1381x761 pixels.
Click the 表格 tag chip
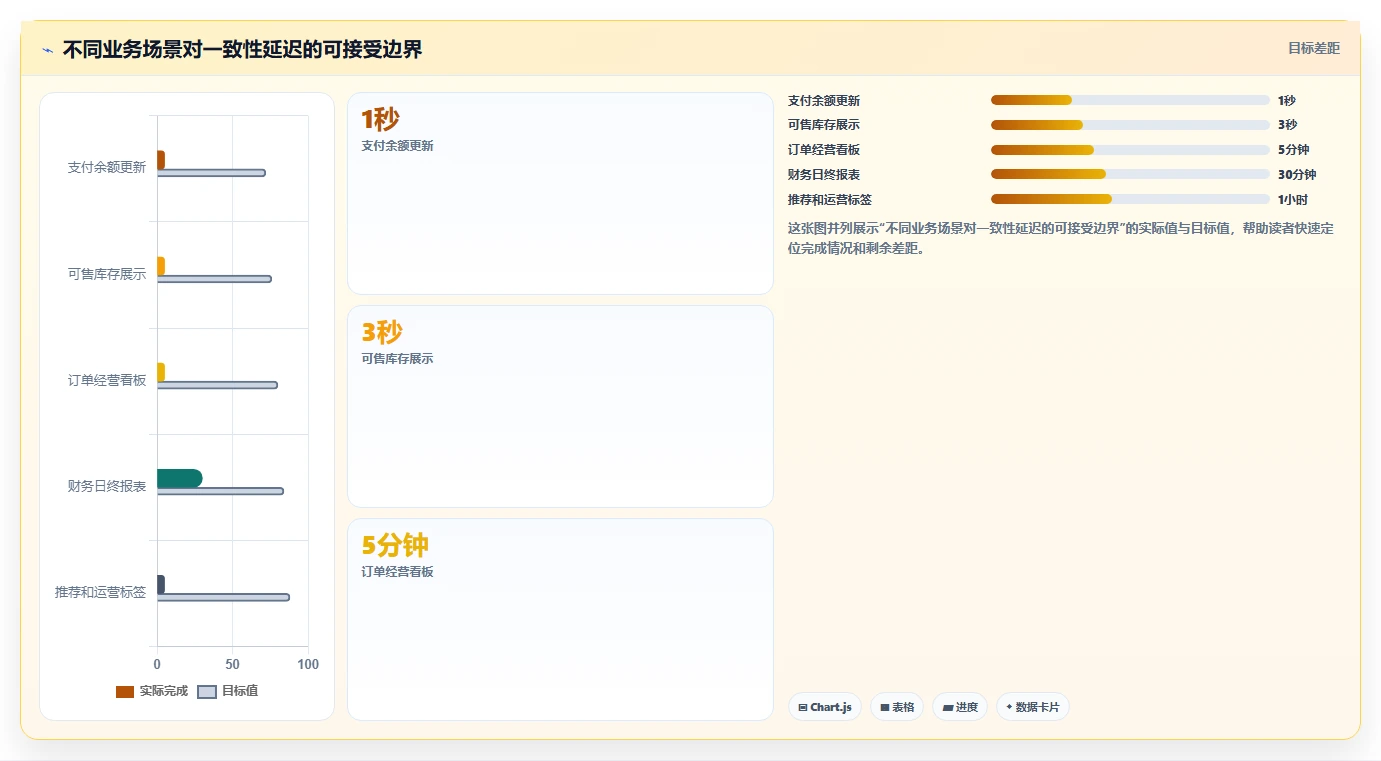pos(897,707)
